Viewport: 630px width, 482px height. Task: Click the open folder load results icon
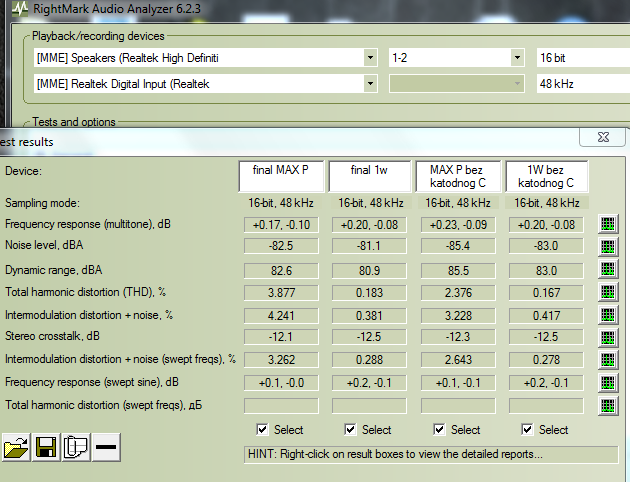pyautogui.click(x=16, y=447)
